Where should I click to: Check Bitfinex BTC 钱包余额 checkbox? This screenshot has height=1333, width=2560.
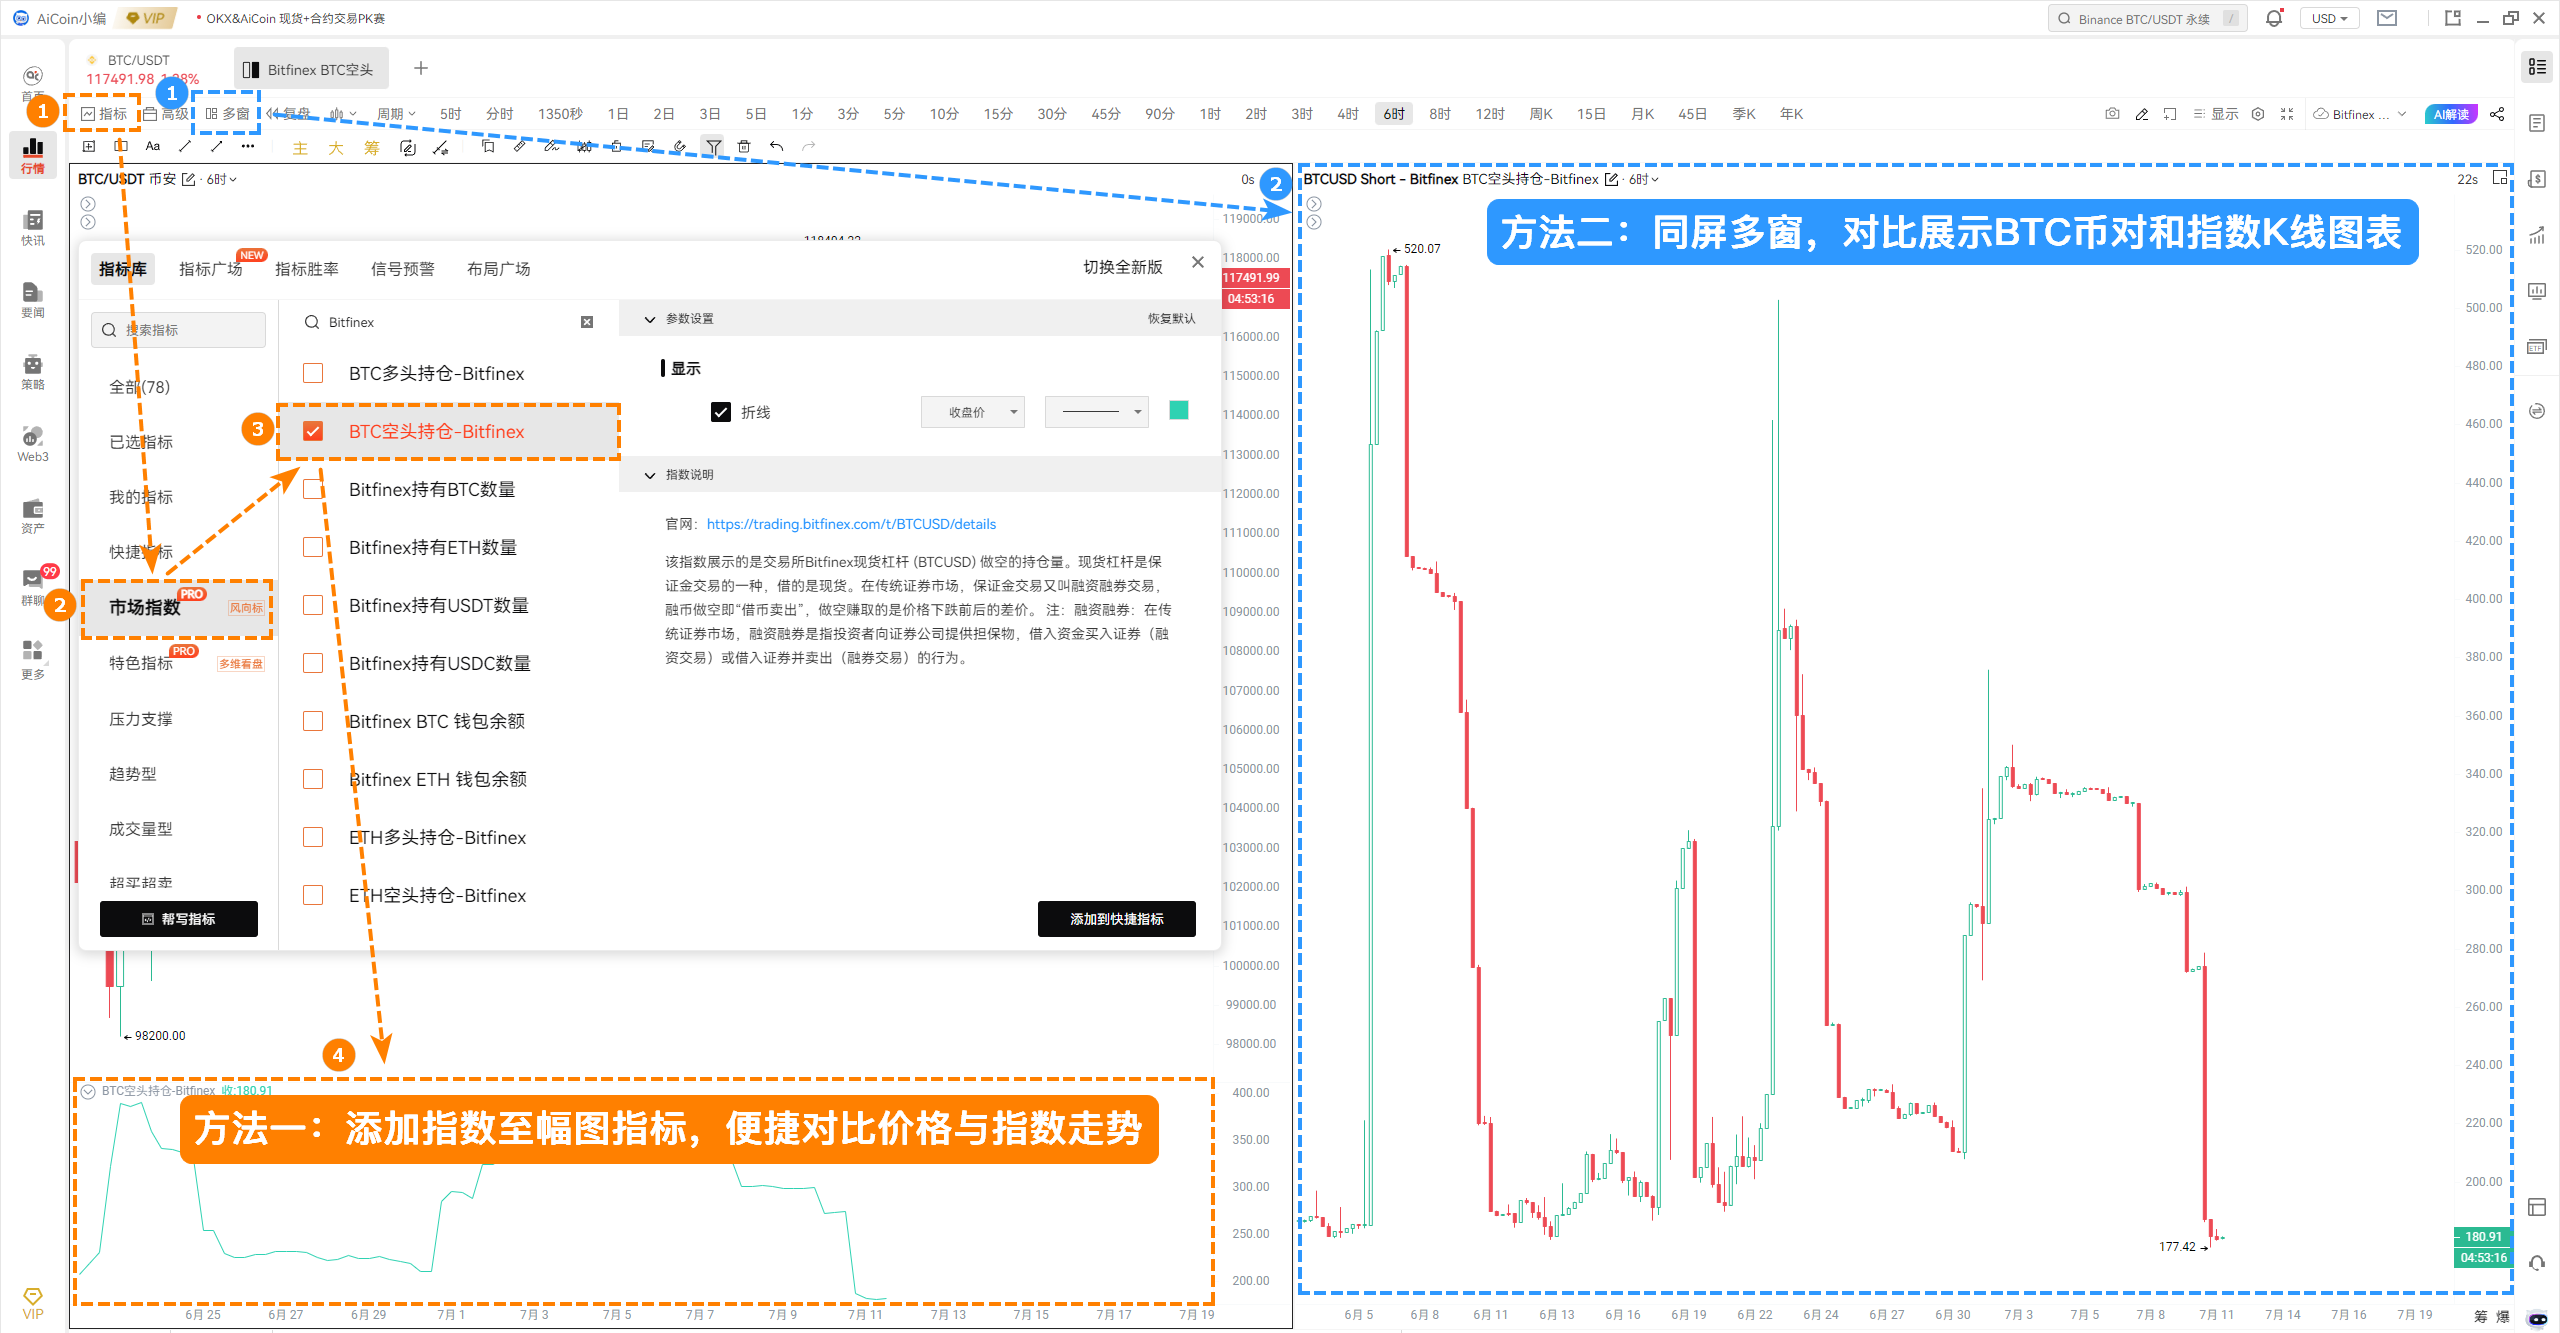[313, 721]
